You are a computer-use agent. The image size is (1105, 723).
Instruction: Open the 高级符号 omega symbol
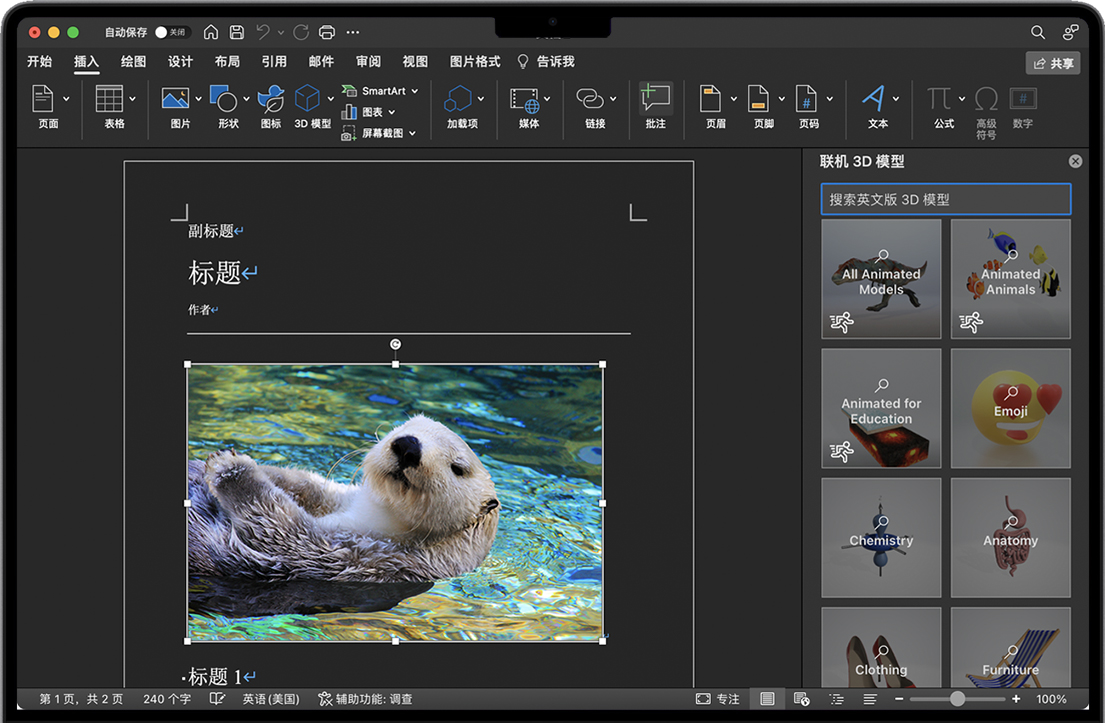point(986,99)
